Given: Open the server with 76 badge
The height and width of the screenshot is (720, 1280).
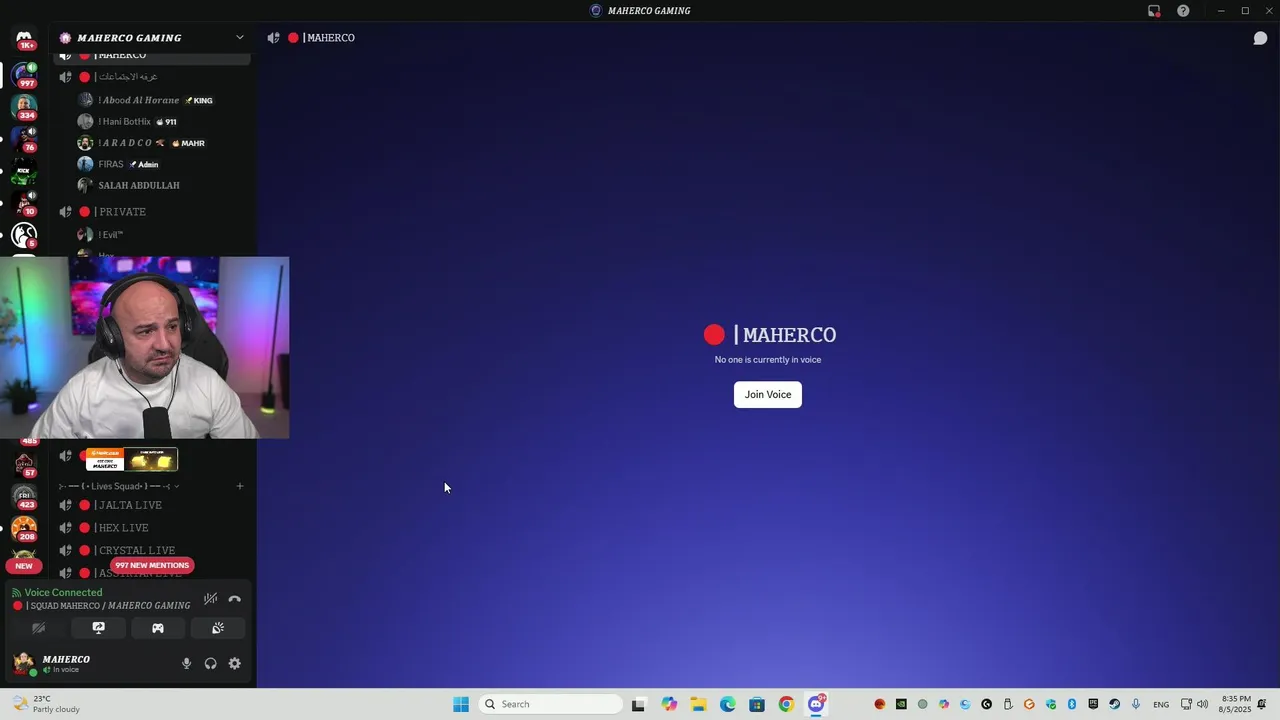Looking at the screenshot, I should coord(24,138).
